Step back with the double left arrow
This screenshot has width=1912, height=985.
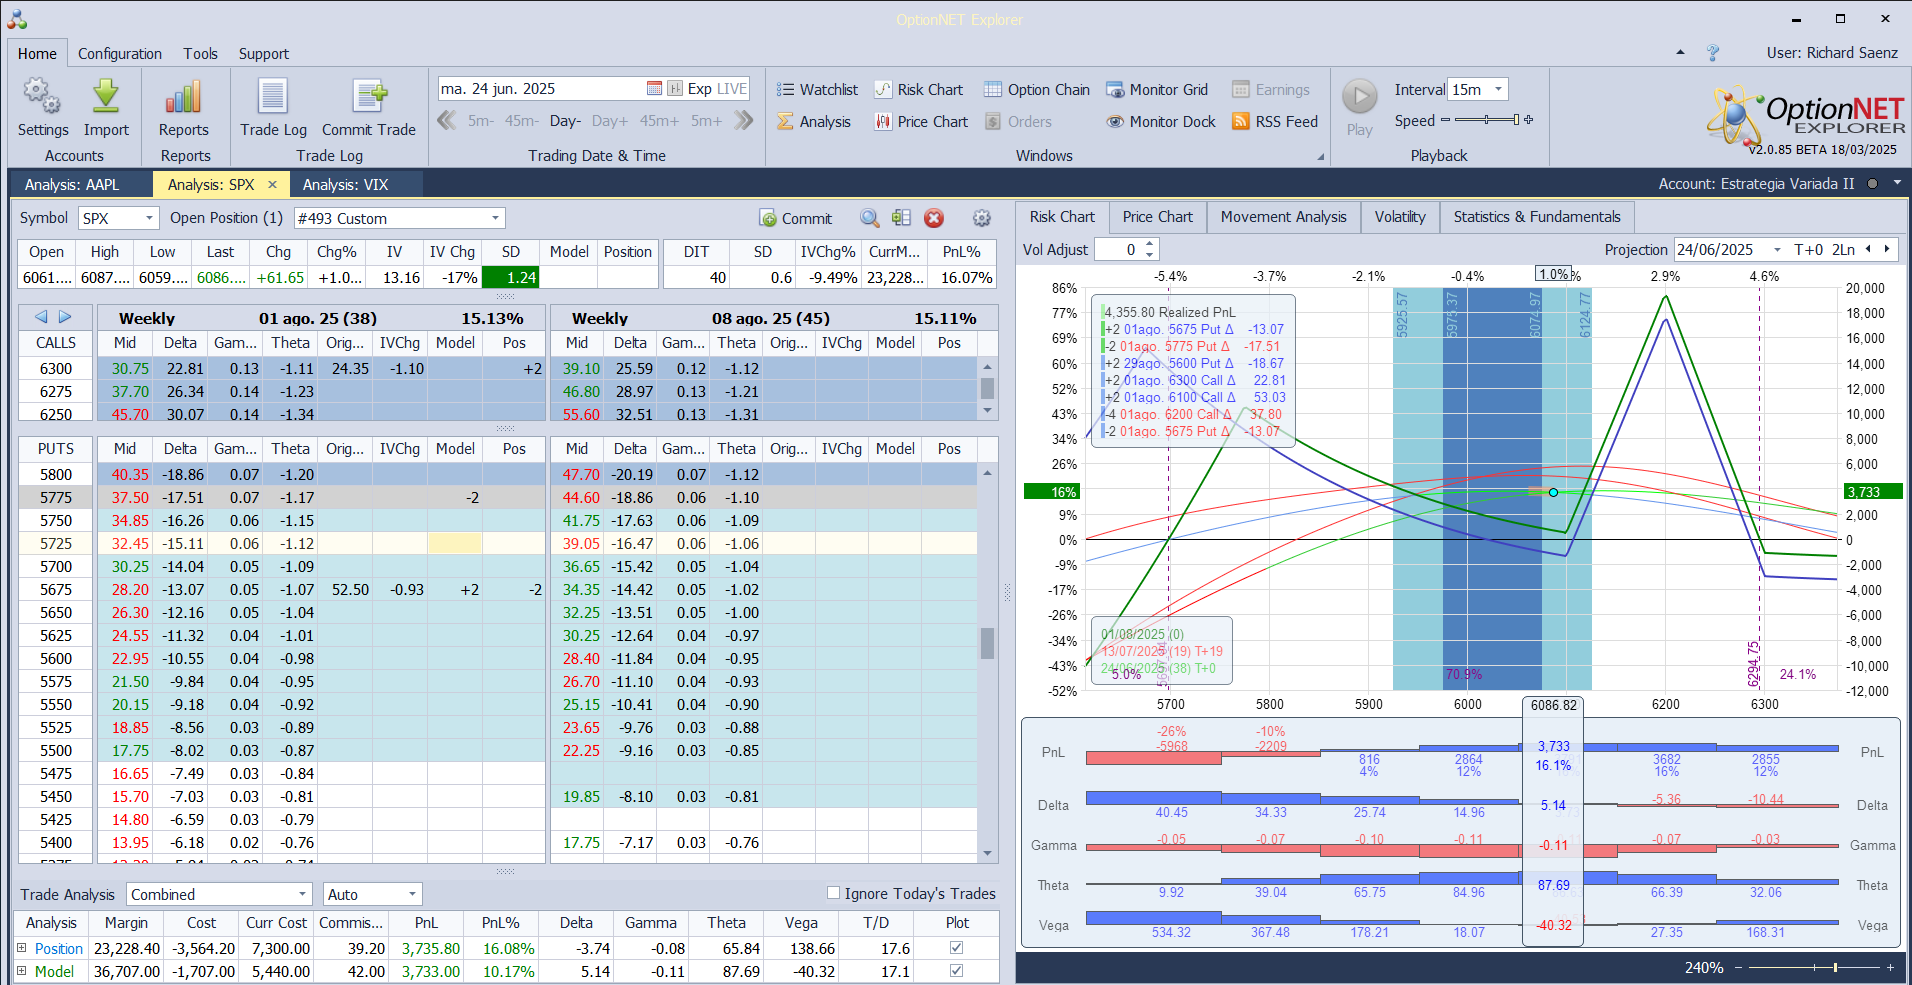tap(447, 120)
